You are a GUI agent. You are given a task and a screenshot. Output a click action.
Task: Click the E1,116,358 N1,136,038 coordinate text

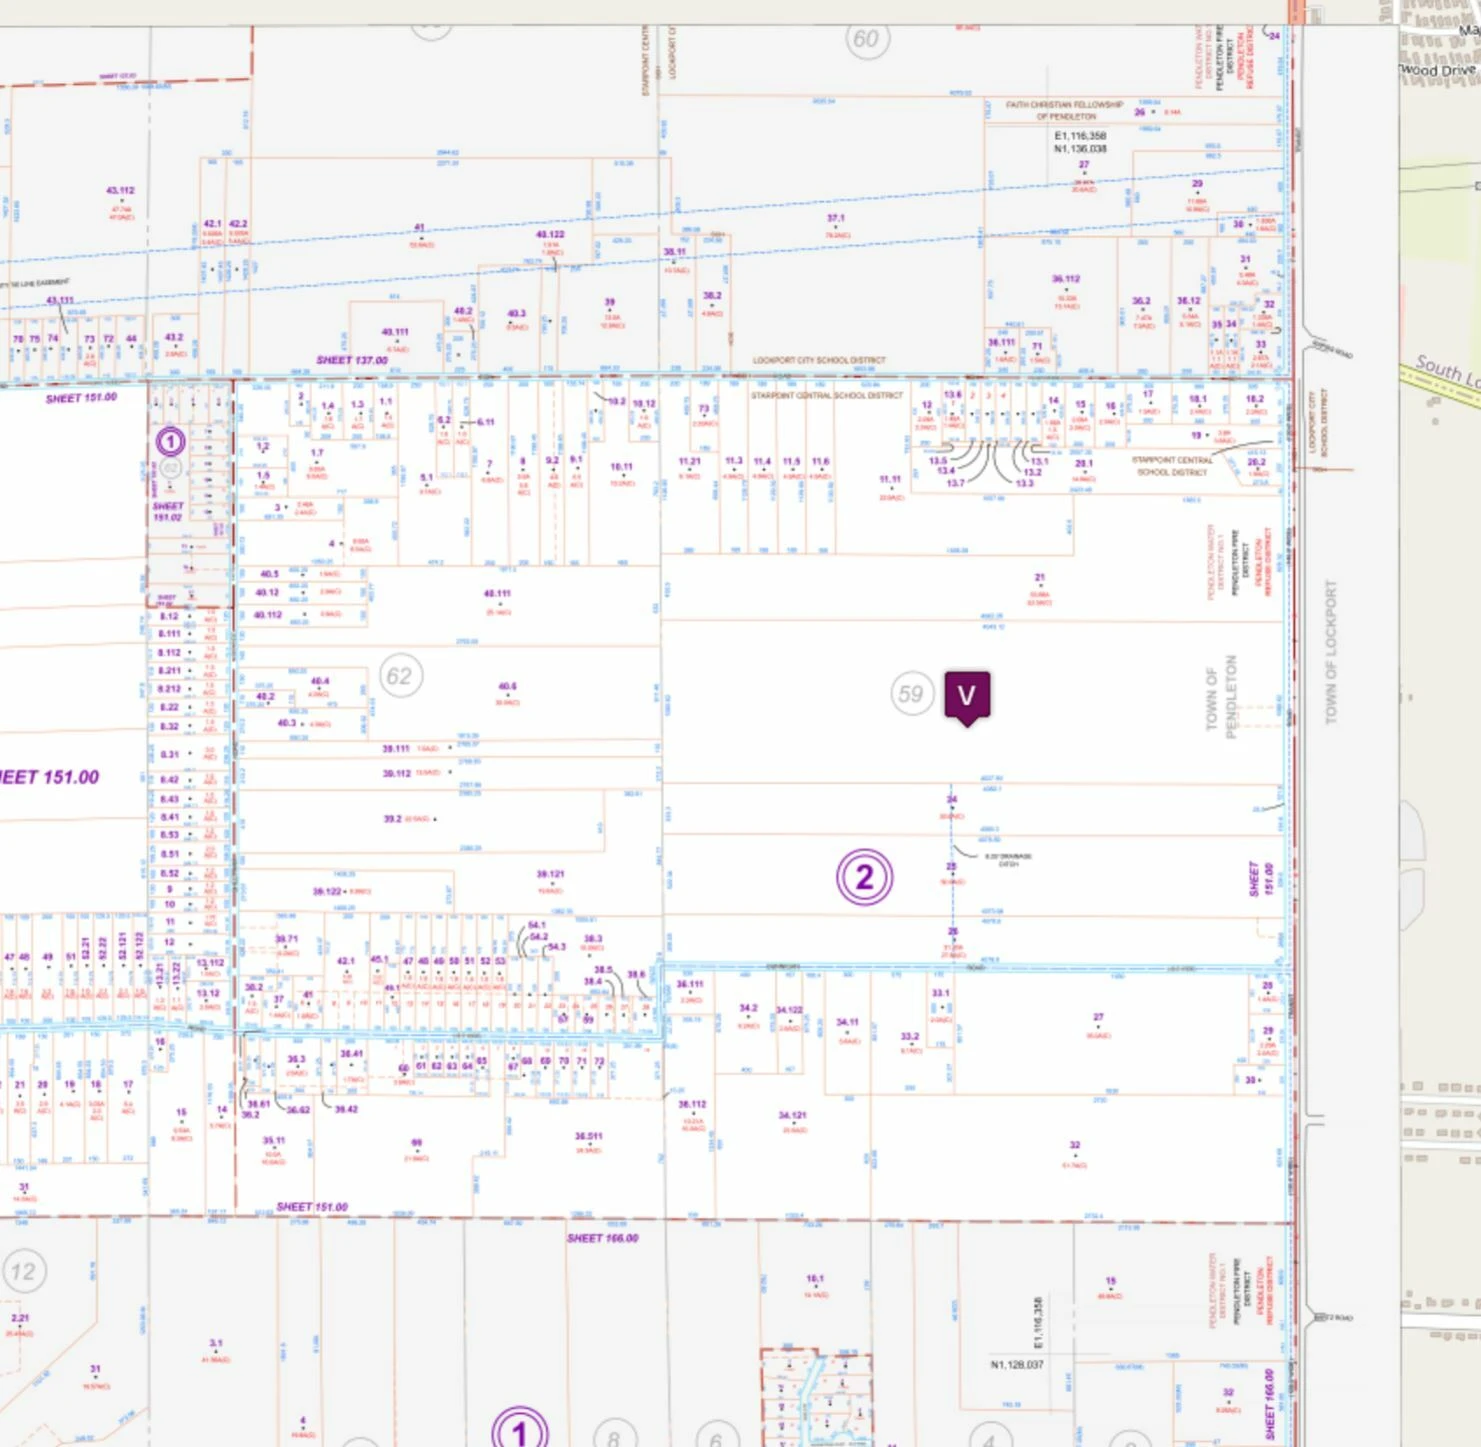click(x=1080, y=142)
